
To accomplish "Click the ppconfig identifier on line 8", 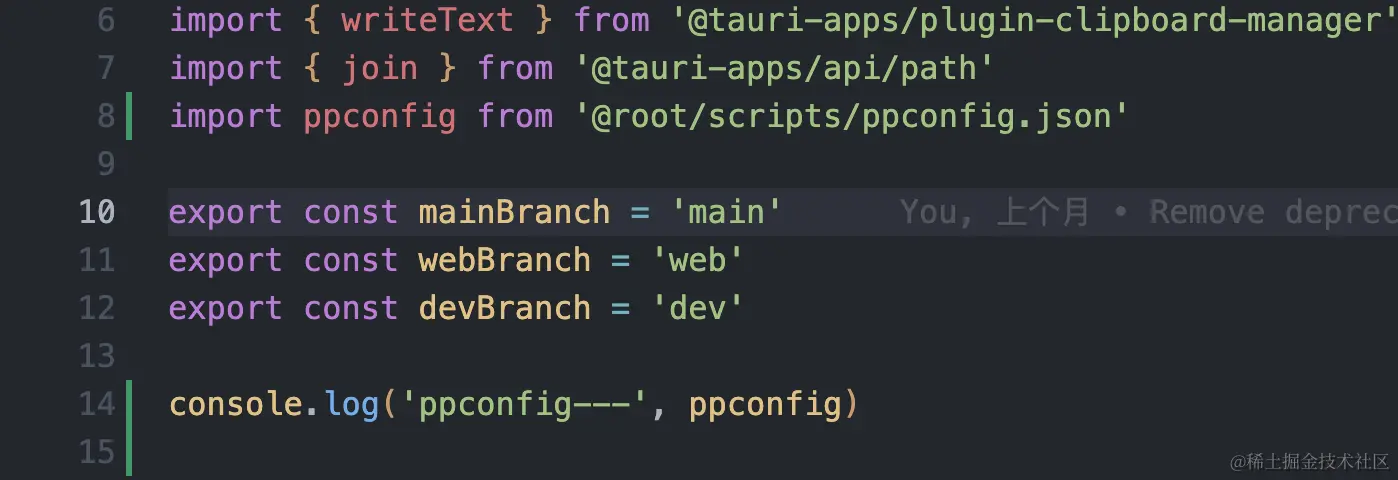I will tap(380, 116).
